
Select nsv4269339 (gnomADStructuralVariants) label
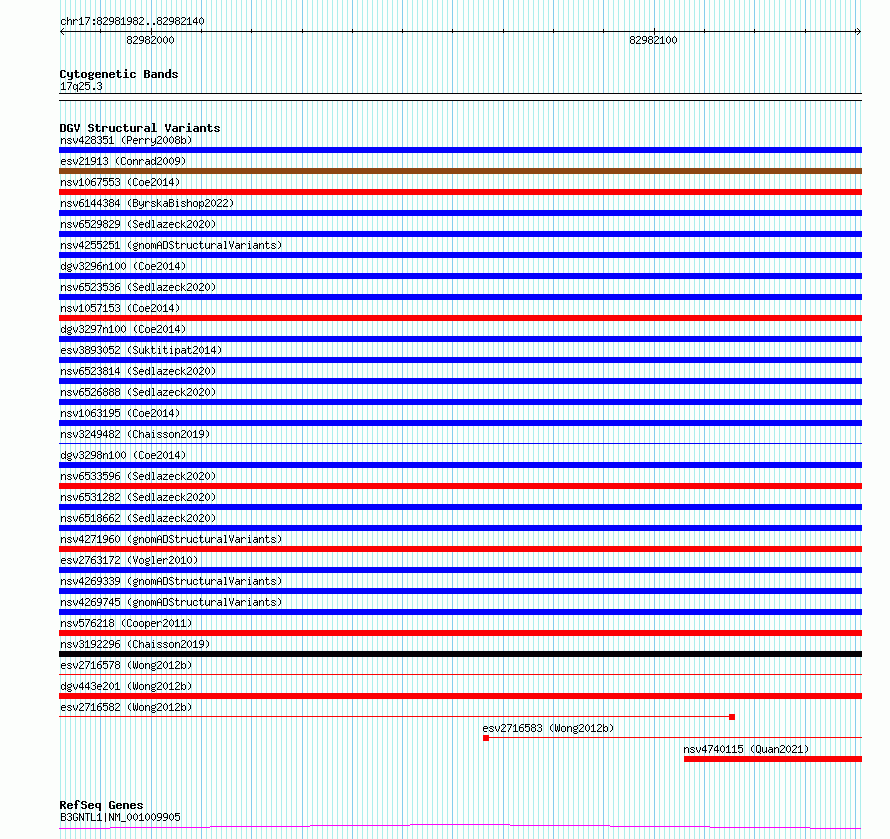[x=171, y=581]
